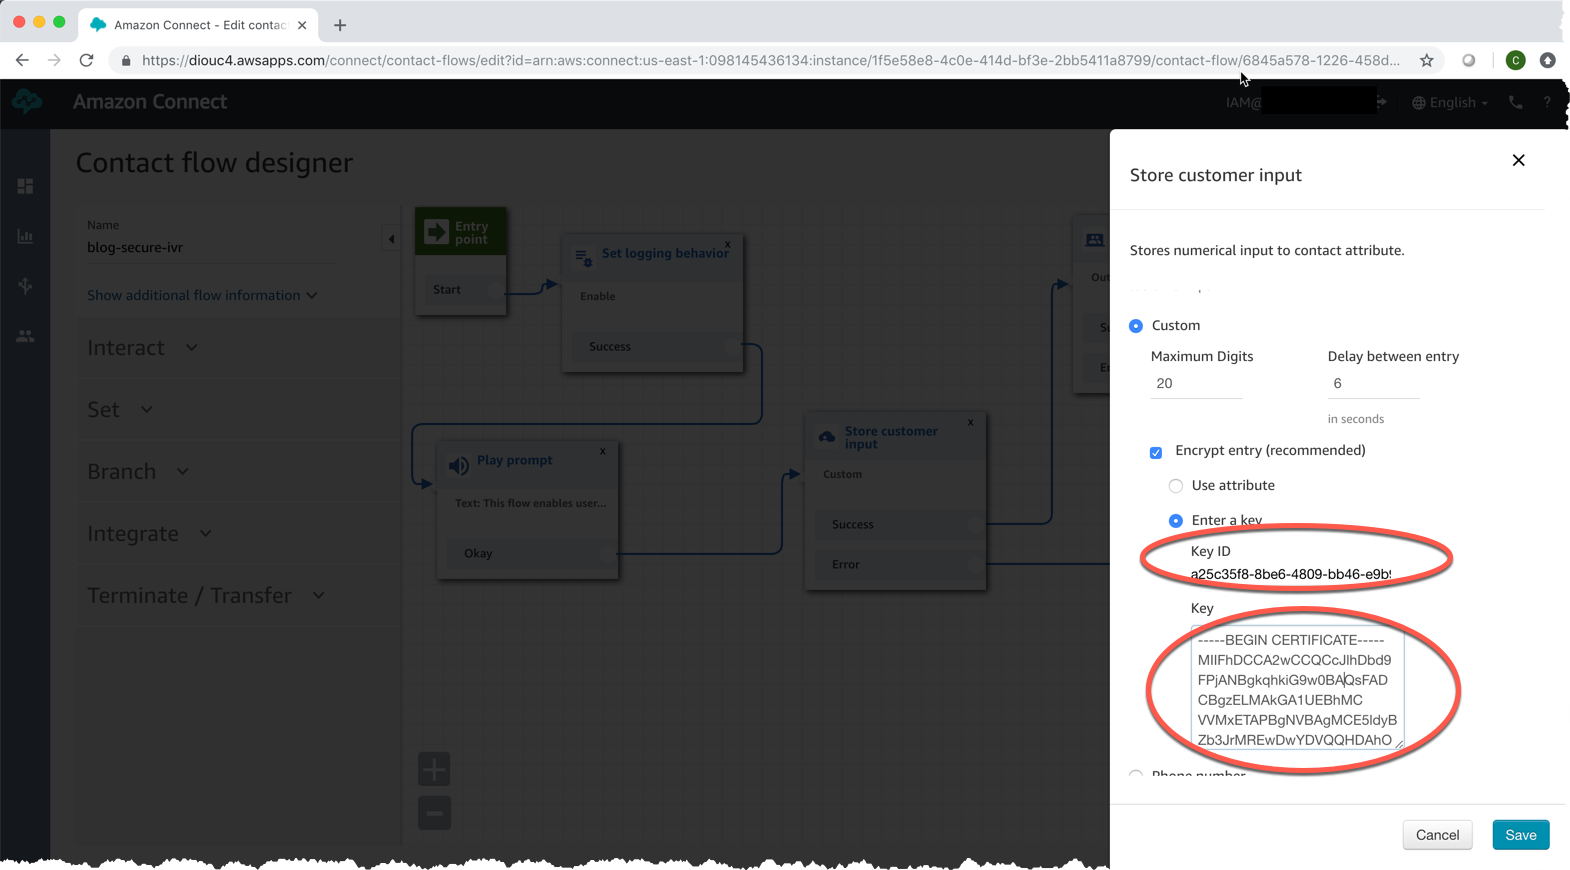Click the Delay between entry field

tap(1373, 384)
